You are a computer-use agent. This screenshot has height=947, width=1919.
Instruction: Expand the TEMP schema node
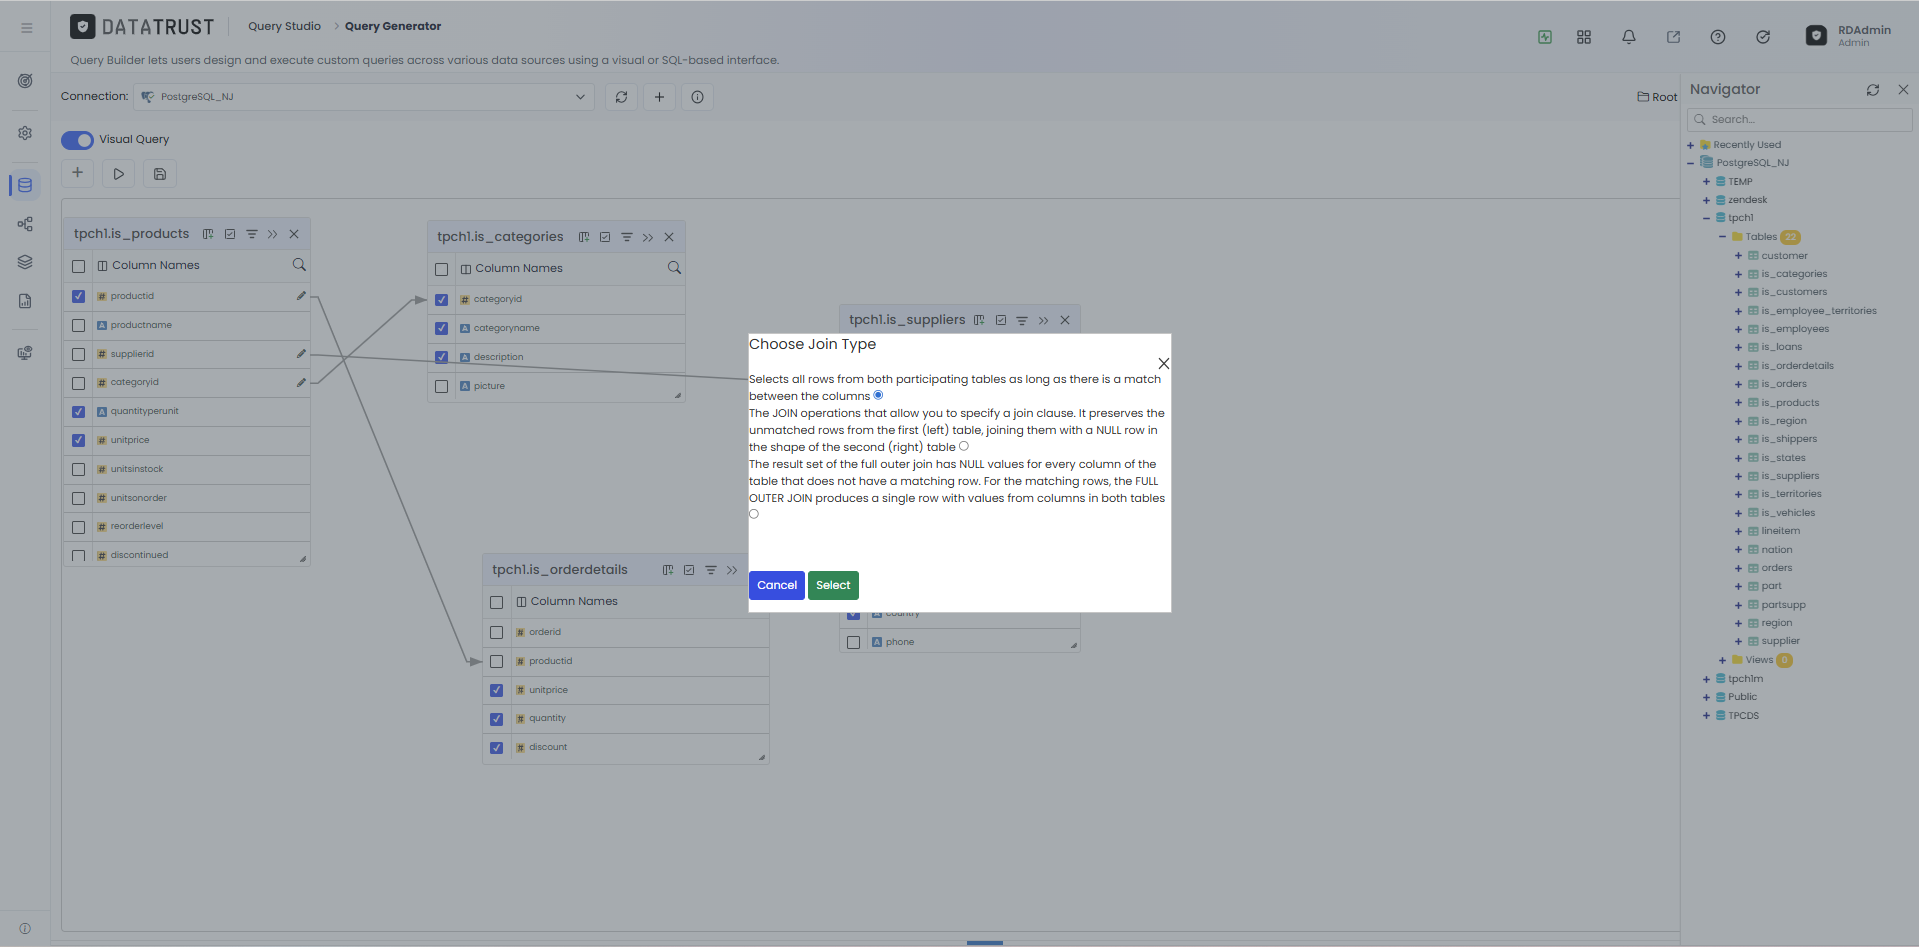coord(1706,182)
